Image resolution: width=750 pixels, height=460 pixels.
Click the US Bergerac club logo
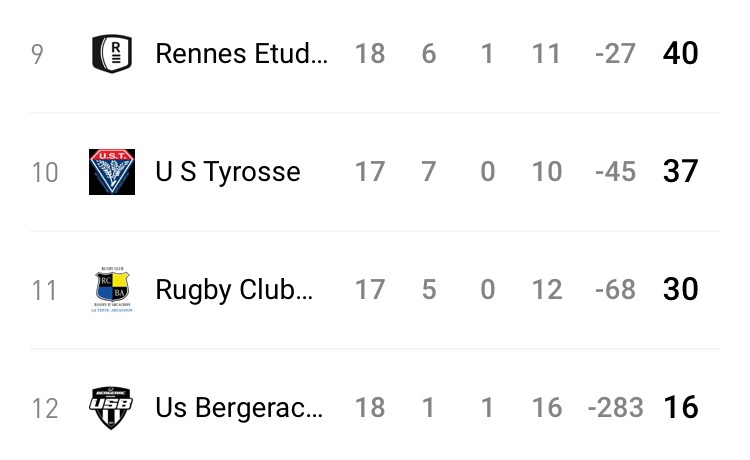(x=112, y=408)
